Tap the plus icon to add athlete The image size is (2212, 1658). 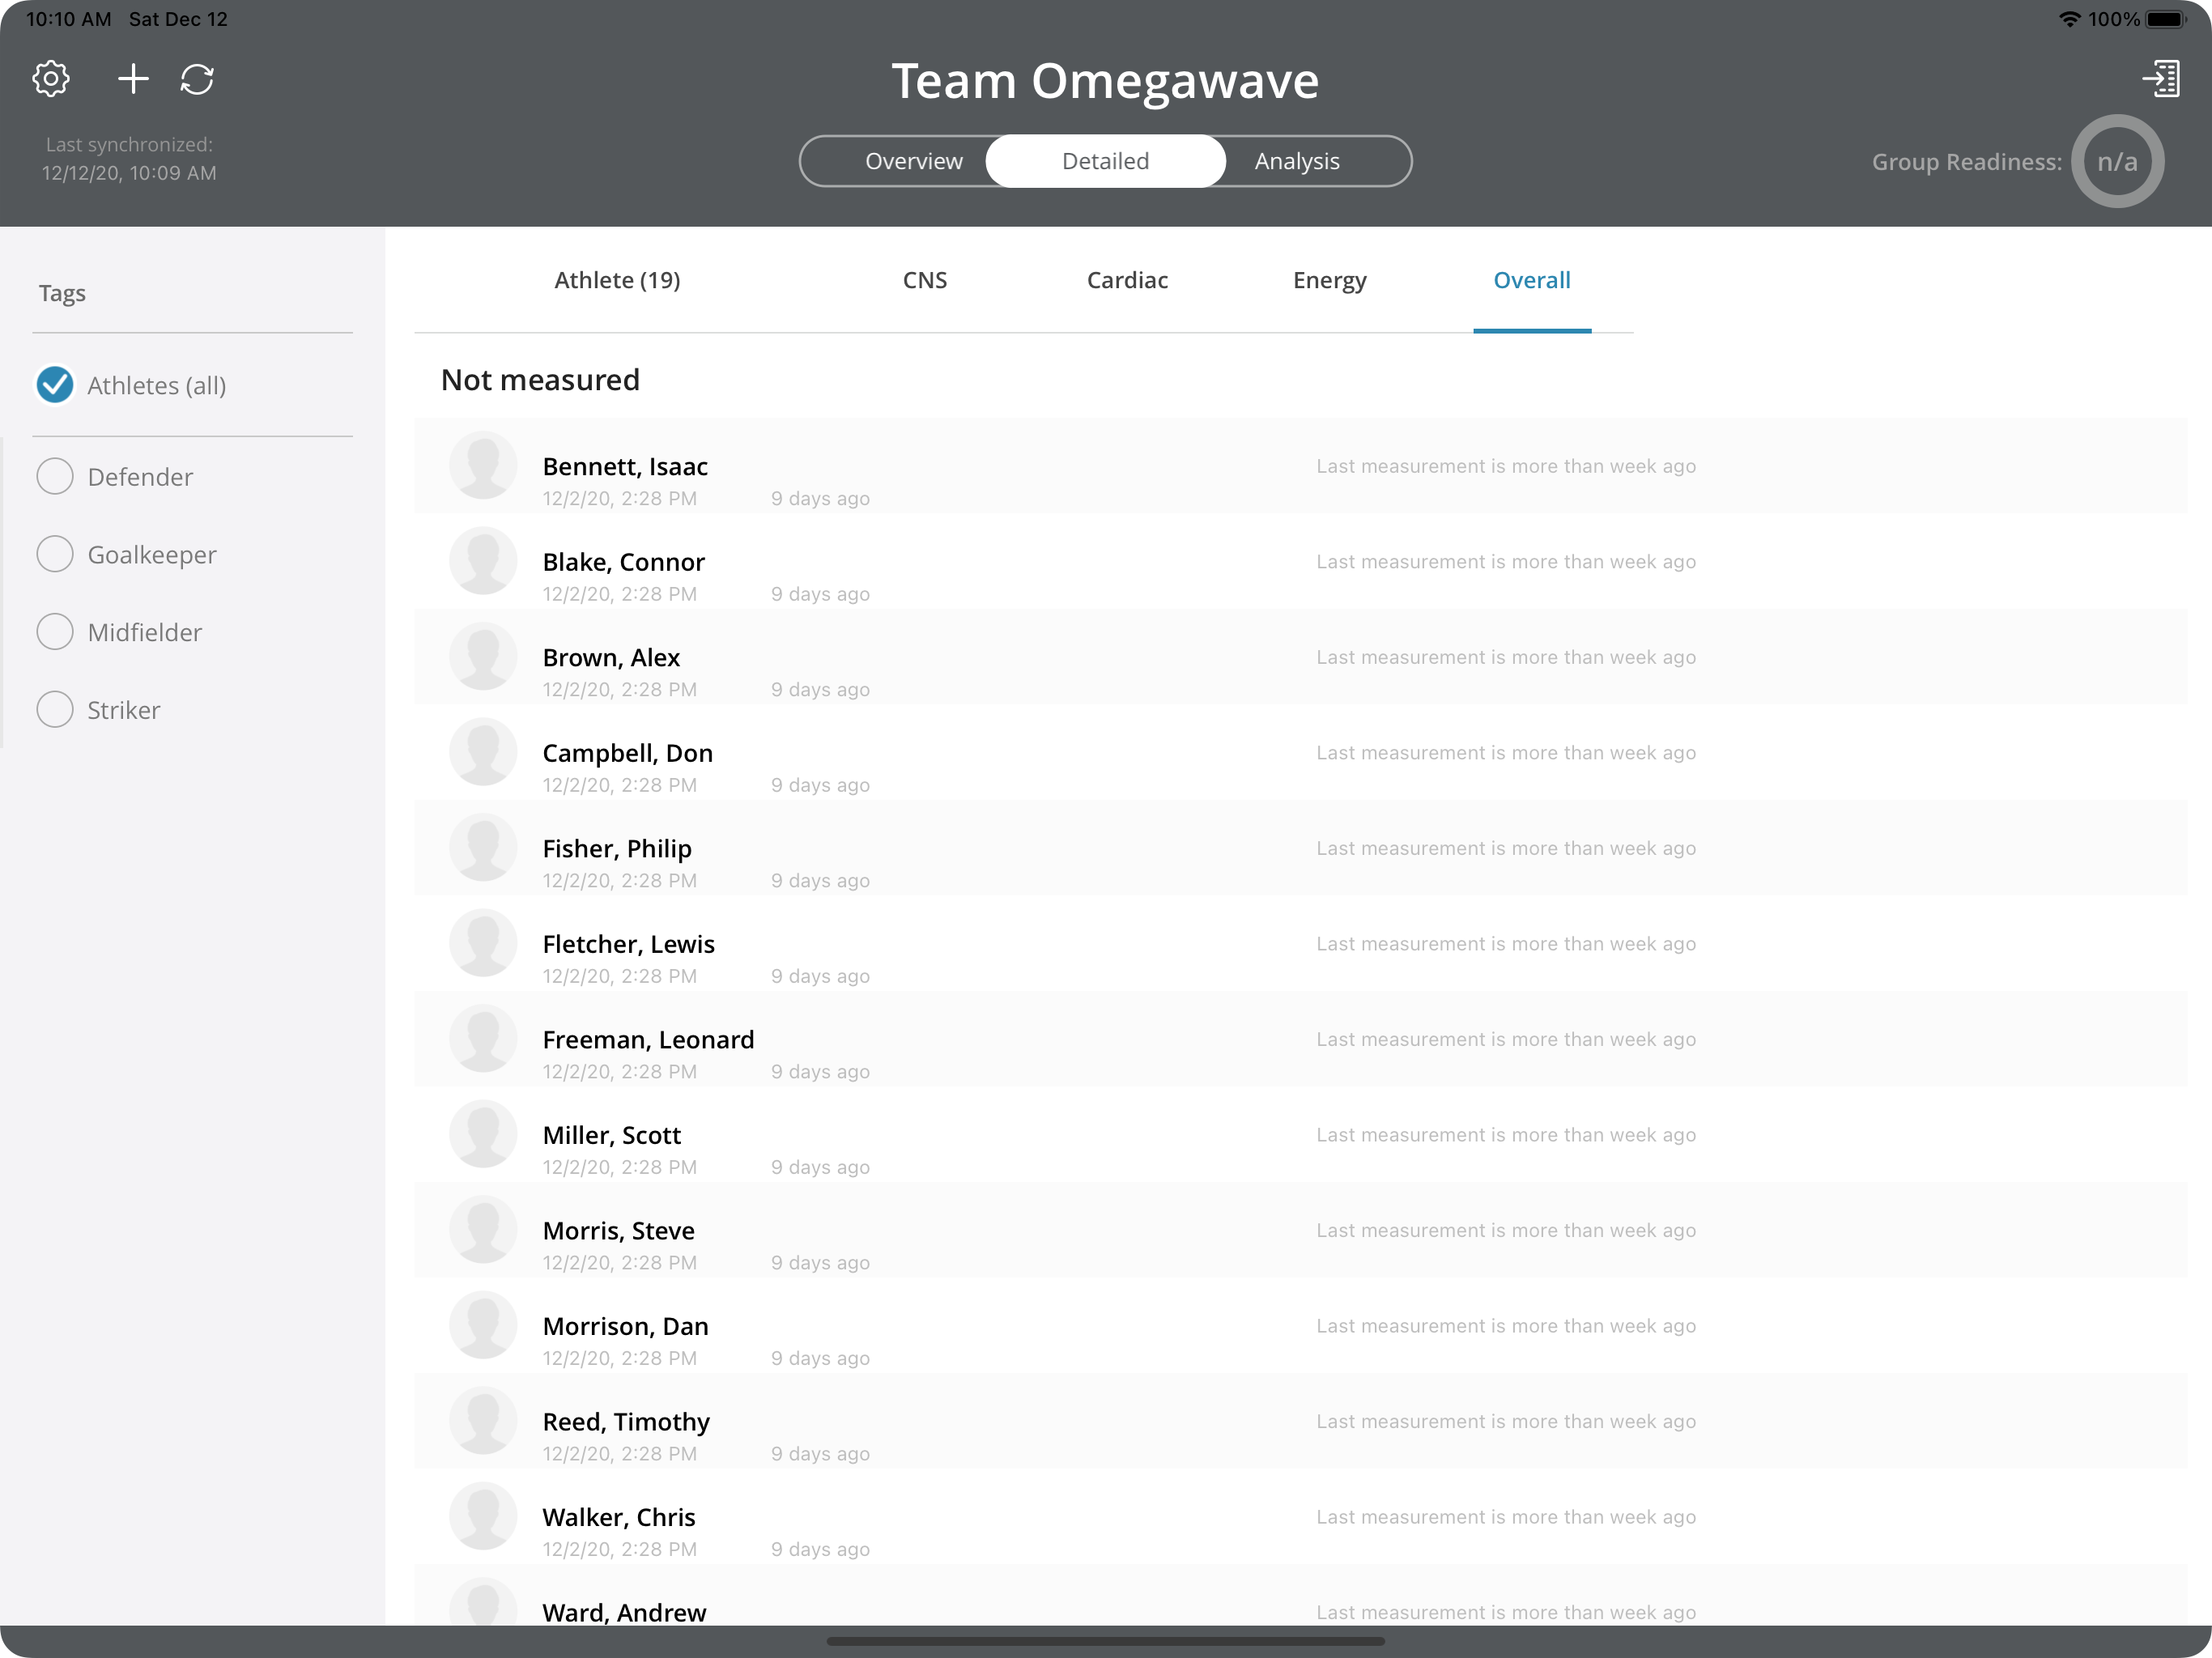133,79
